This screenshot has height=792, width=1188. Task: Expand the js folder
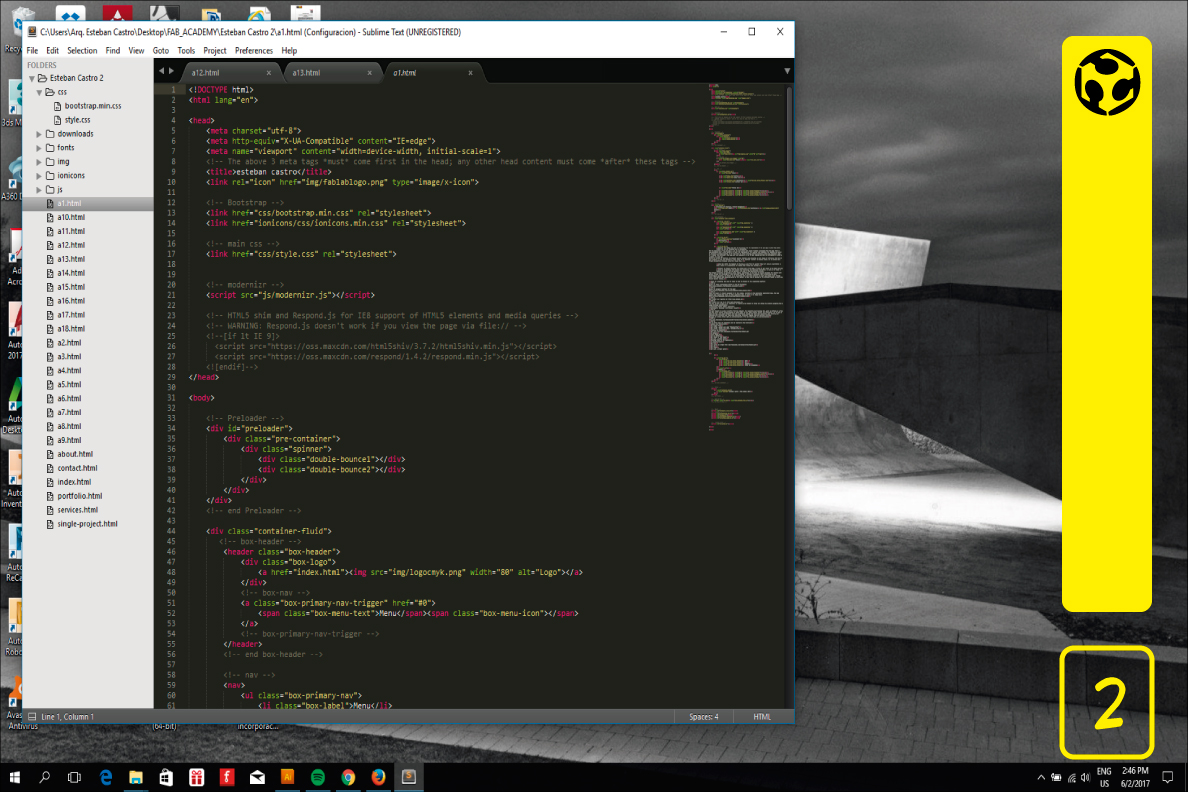tap(39, 189)
